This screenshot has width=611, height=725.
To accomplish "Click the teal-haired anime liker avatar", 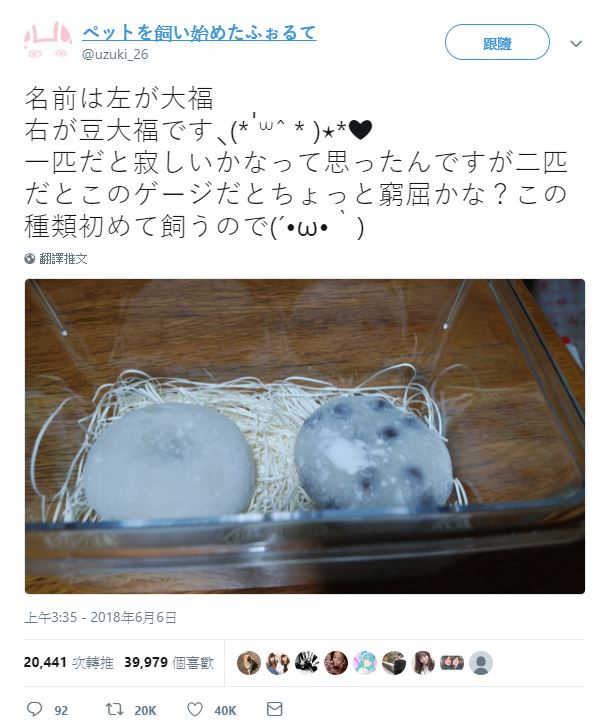I will (x=365, y=663).
